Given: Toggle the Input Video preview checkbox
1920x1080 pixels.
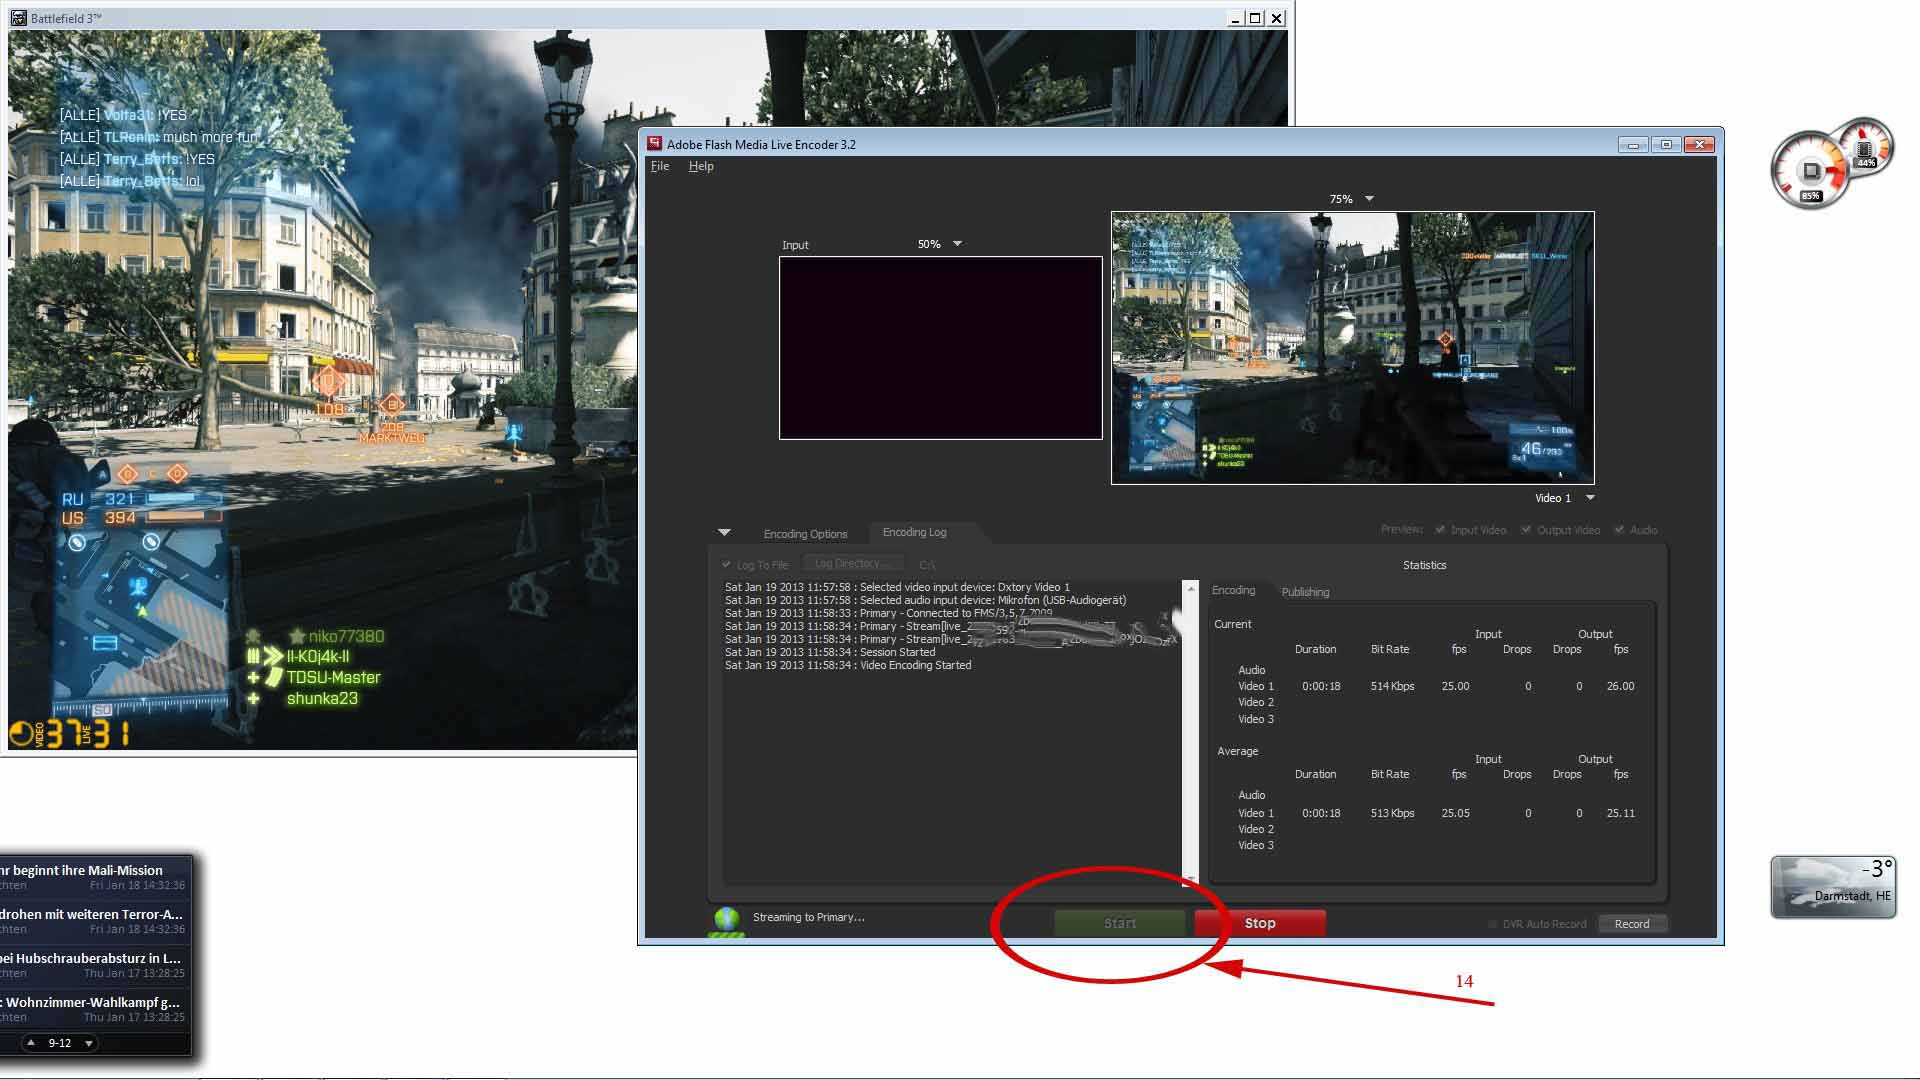Looking at the screenshot, I should [x=1440, y=530].
